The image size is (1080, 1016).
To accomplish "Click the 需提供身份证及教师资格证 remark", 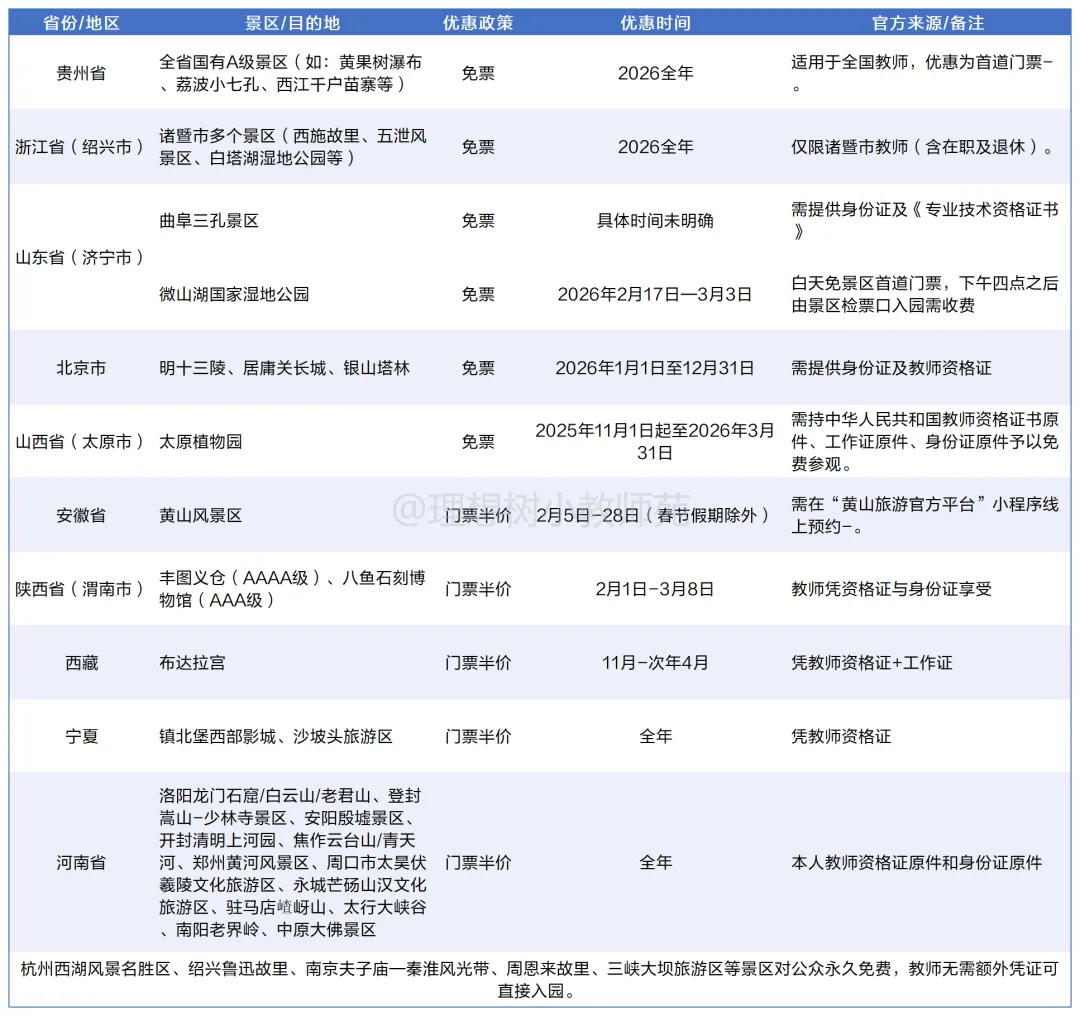I will [x=891, y=368].
